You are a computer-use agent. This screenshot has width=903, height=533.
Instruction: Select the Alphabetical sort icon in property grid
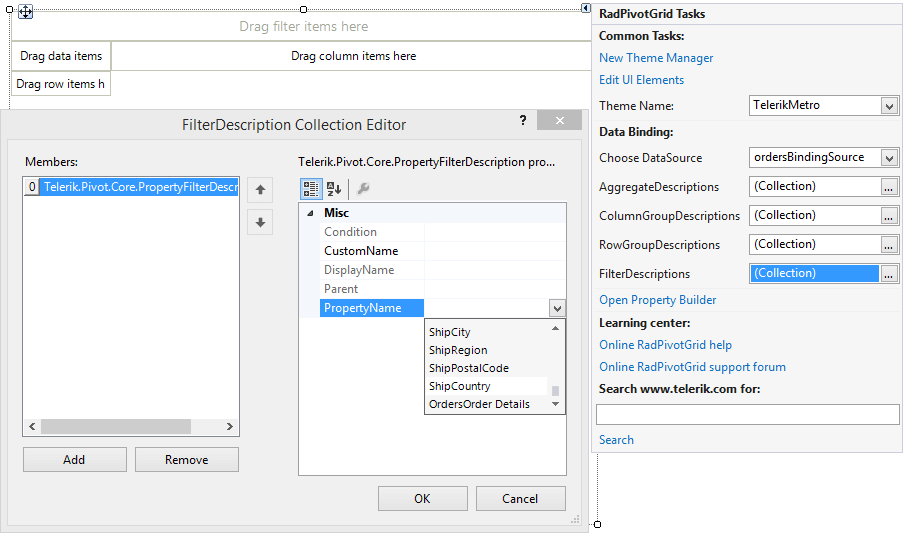point(334,188)
